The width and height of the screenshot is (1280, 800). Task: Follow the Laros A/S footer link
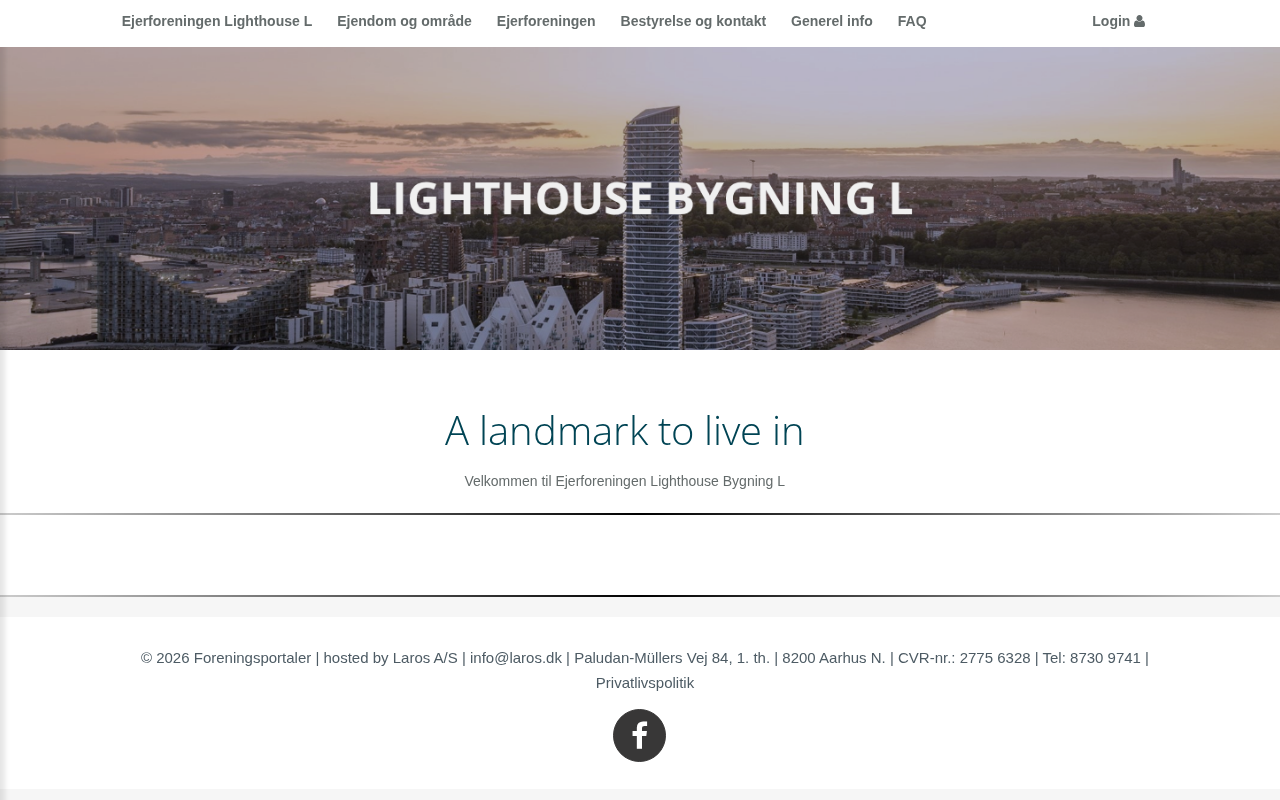425,658
